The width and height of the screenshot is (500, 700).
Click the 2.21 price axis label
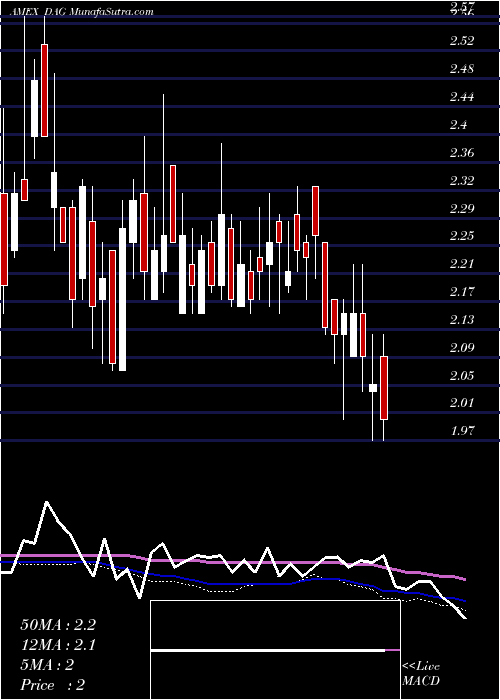[x=462, y=264]
